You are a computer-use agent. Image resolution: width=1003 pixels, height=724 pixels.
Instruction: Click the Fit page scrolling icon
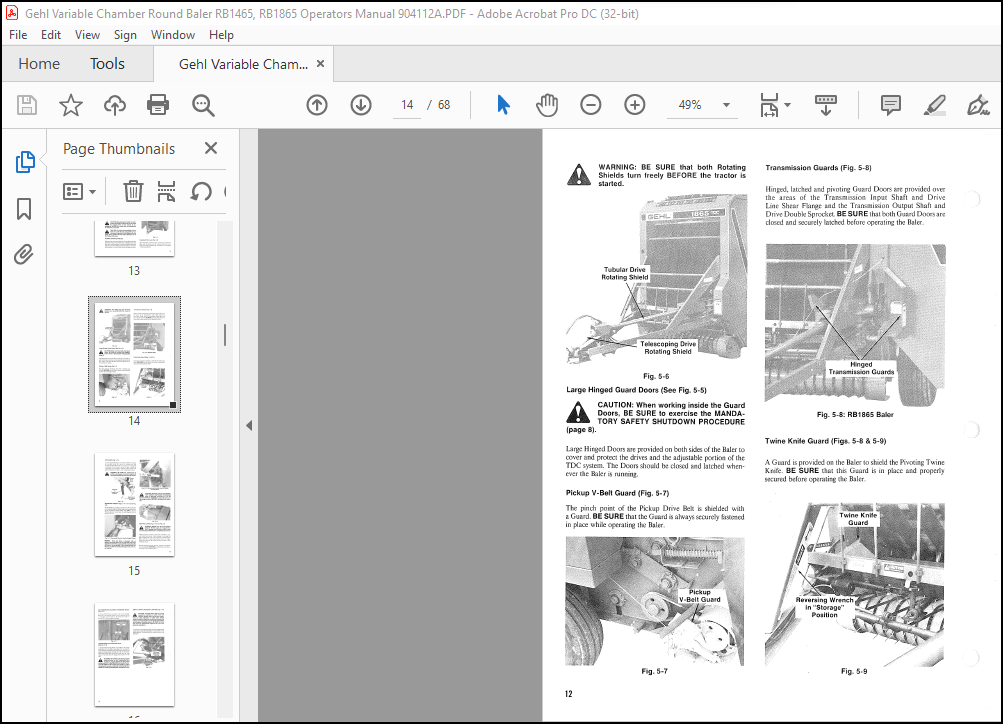(x=769, y=105)
